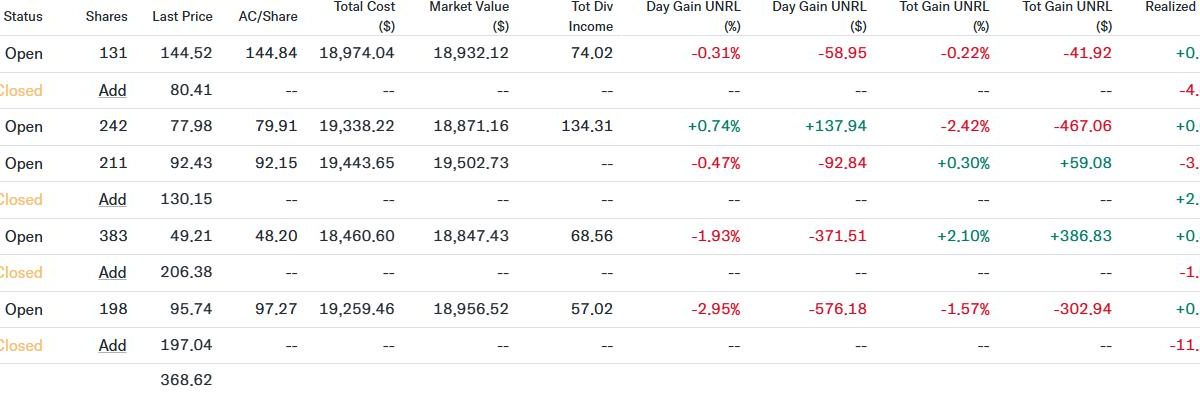Screen dimensions: 1200x395
Task: Sort by the Last Price column header
Action: [x=182, y=18]
